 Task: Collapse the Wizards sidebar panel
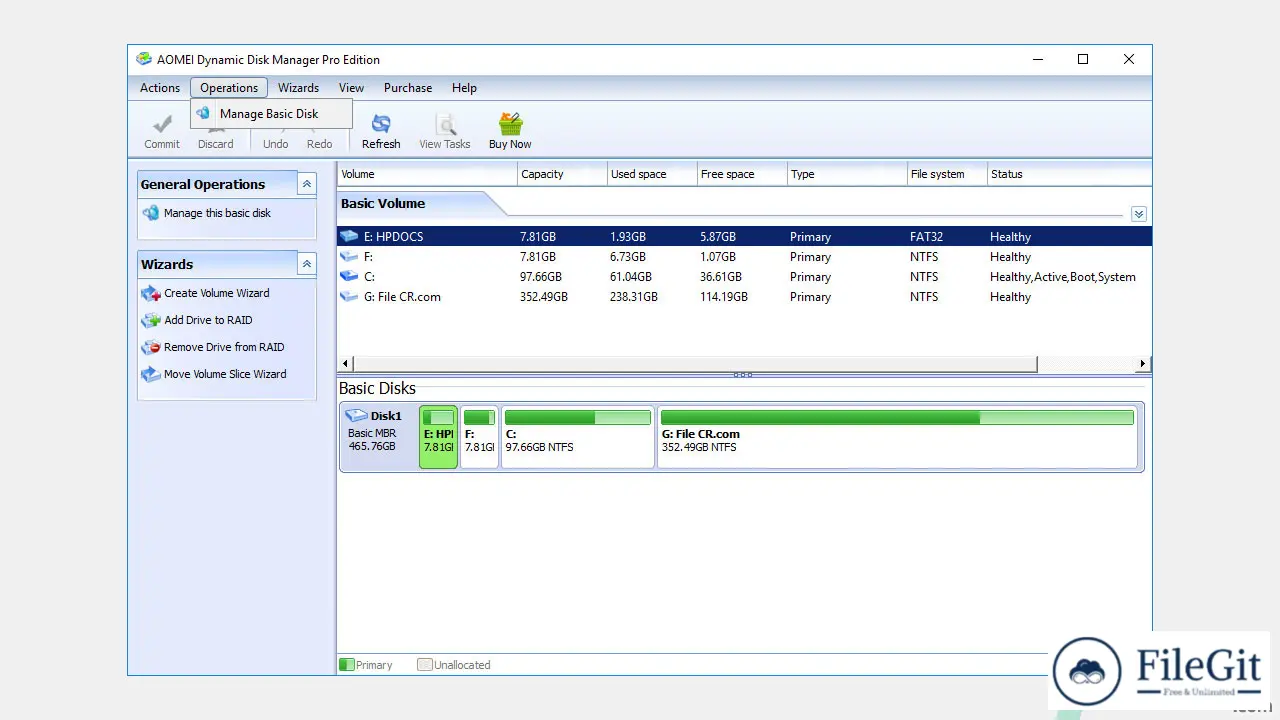pos(307,264)
